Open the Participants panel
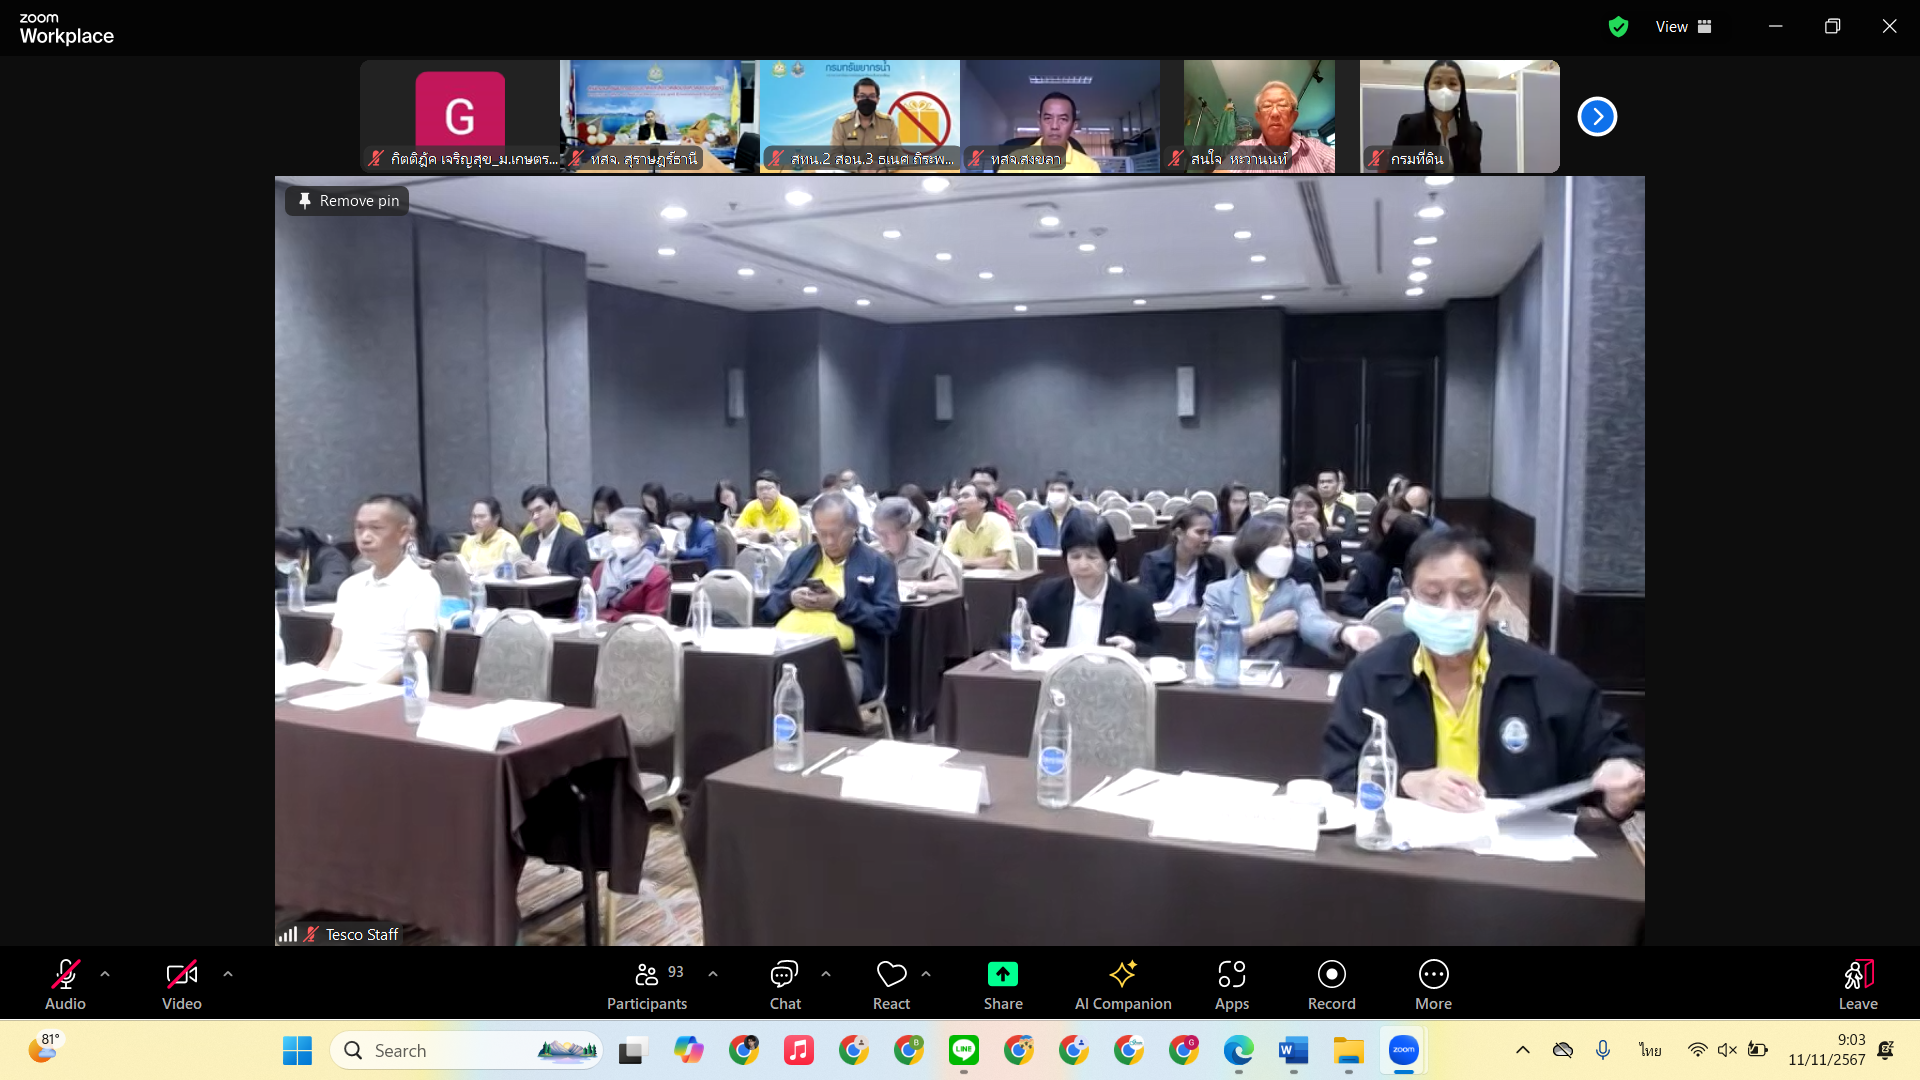1920x1080 pixels. coord(647,985)
